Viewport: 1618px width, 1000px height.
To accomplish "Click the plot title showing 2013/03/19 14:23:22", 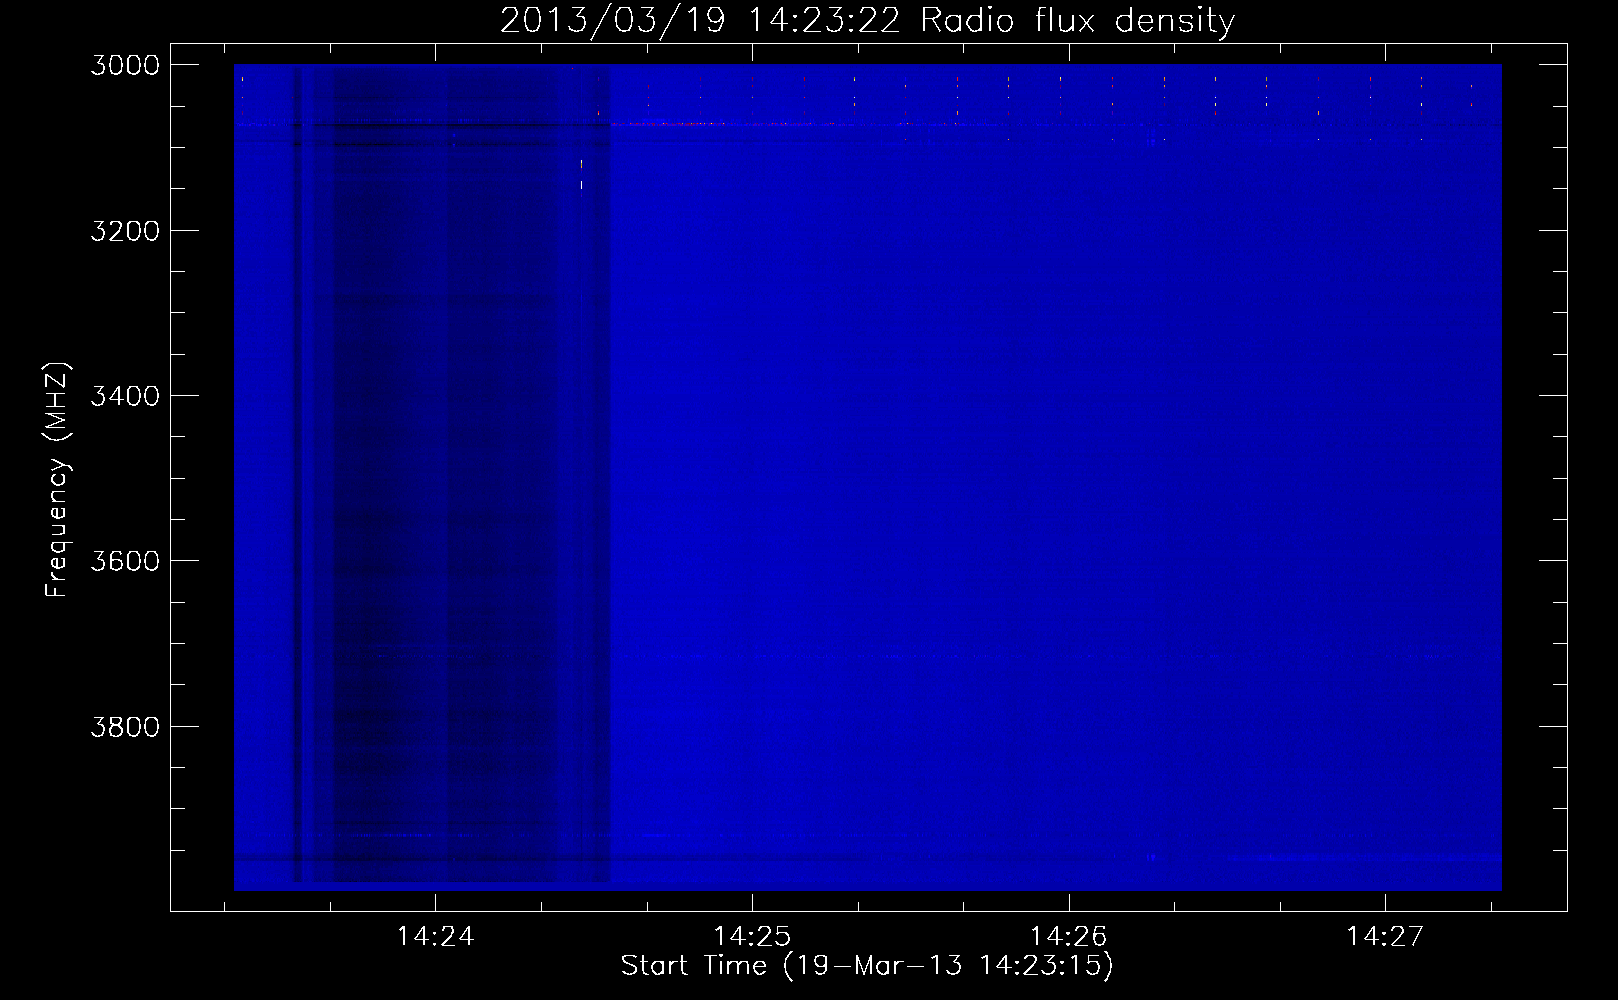I will tap(867, 20).
